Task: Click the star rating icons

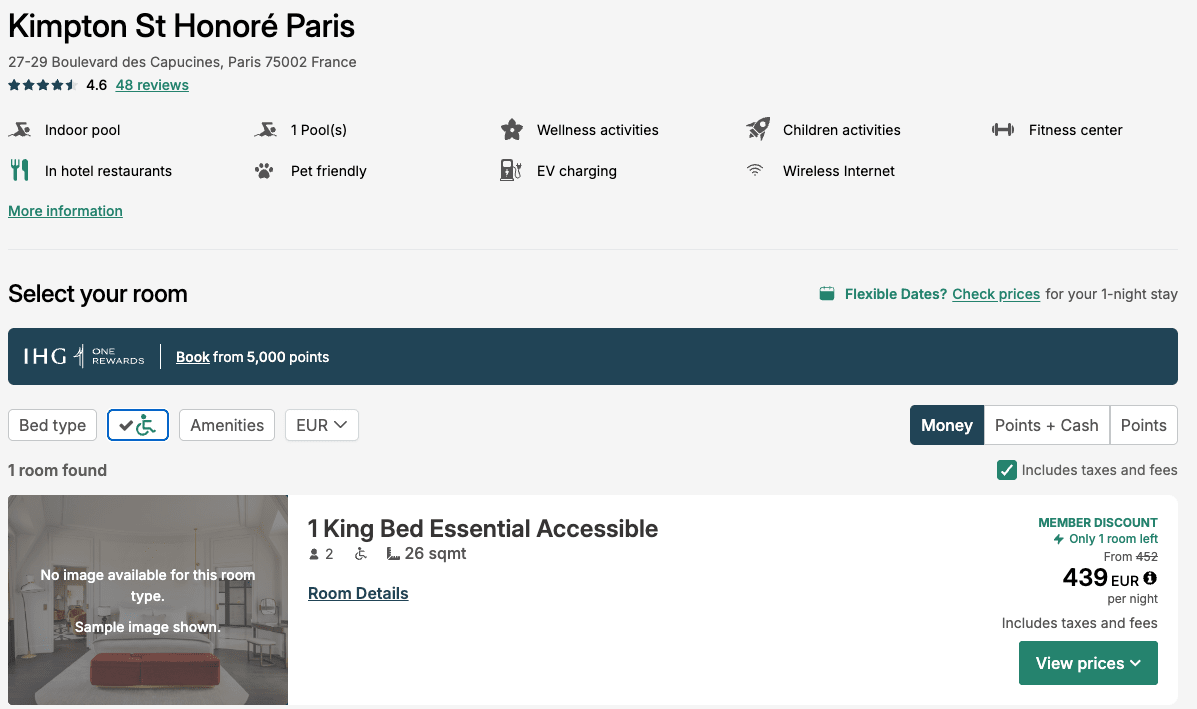Action: pos(43,85)
